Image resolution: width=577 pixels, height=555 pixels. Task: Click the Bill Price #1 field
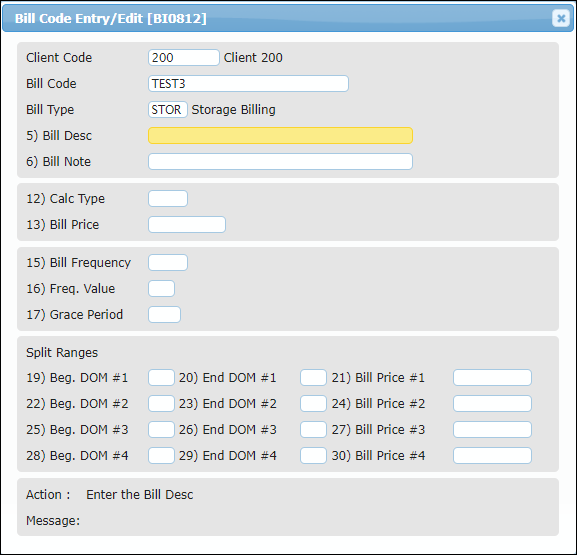tap(492, 378)
